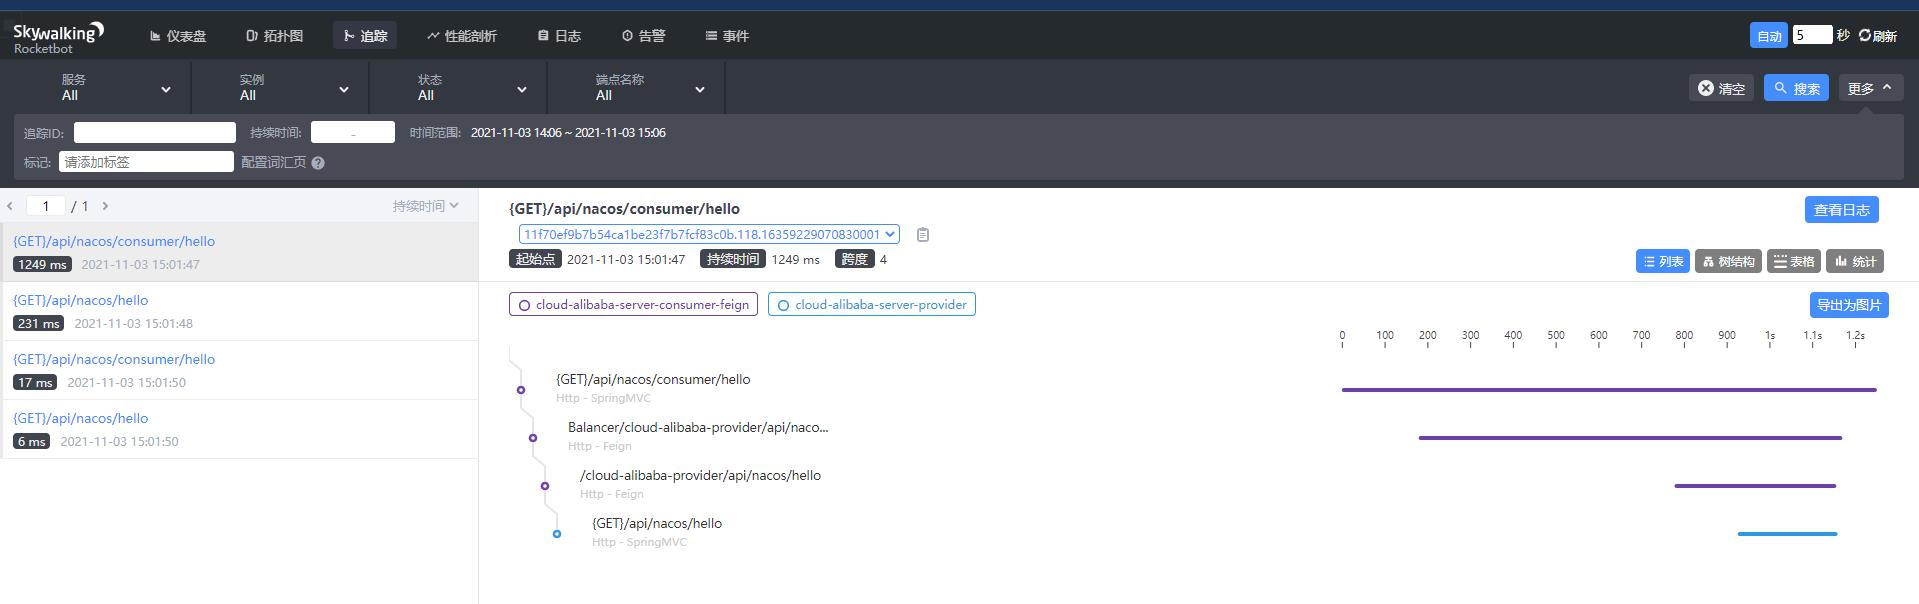Screen dimensions: 1919x604
Task: Toggle cloud-alibaba-server-consumer-feign service legend
Action: coord(633,305)
